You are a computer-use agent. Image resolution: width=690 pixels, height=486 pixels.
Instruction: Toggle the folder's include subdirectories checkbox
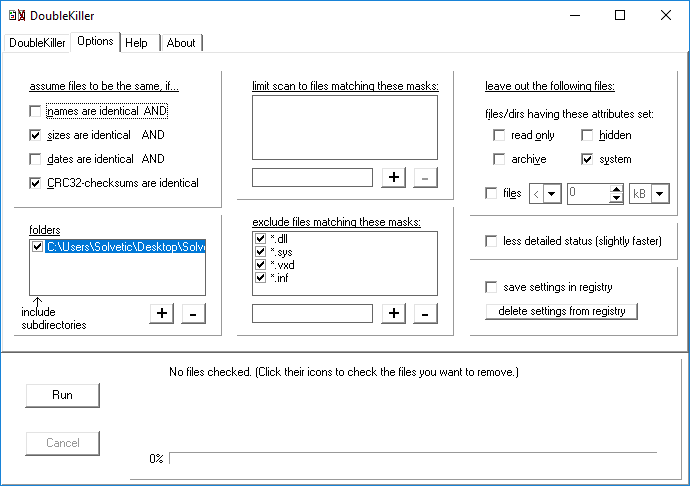click(37, 247)
